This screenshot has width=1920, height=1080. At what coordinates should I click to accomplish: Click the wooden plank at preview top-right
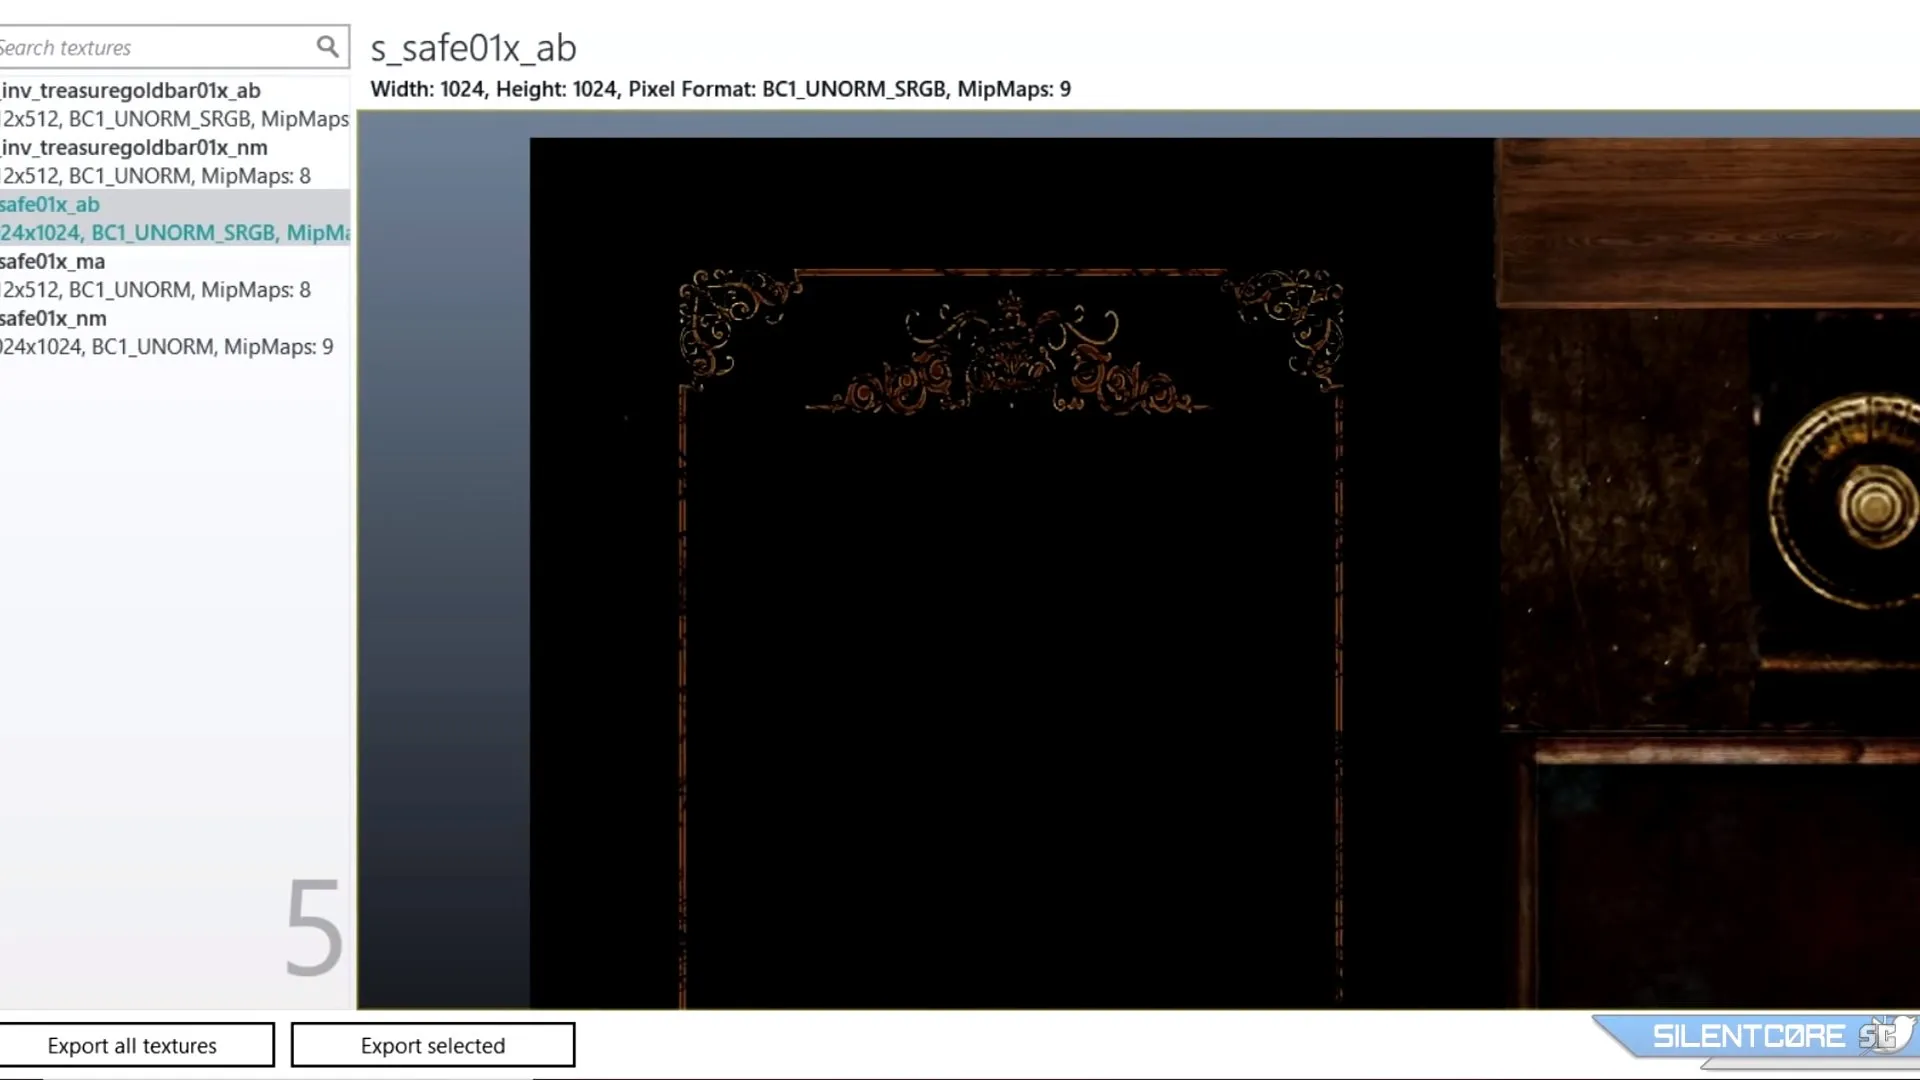[x=1708, y=222]
